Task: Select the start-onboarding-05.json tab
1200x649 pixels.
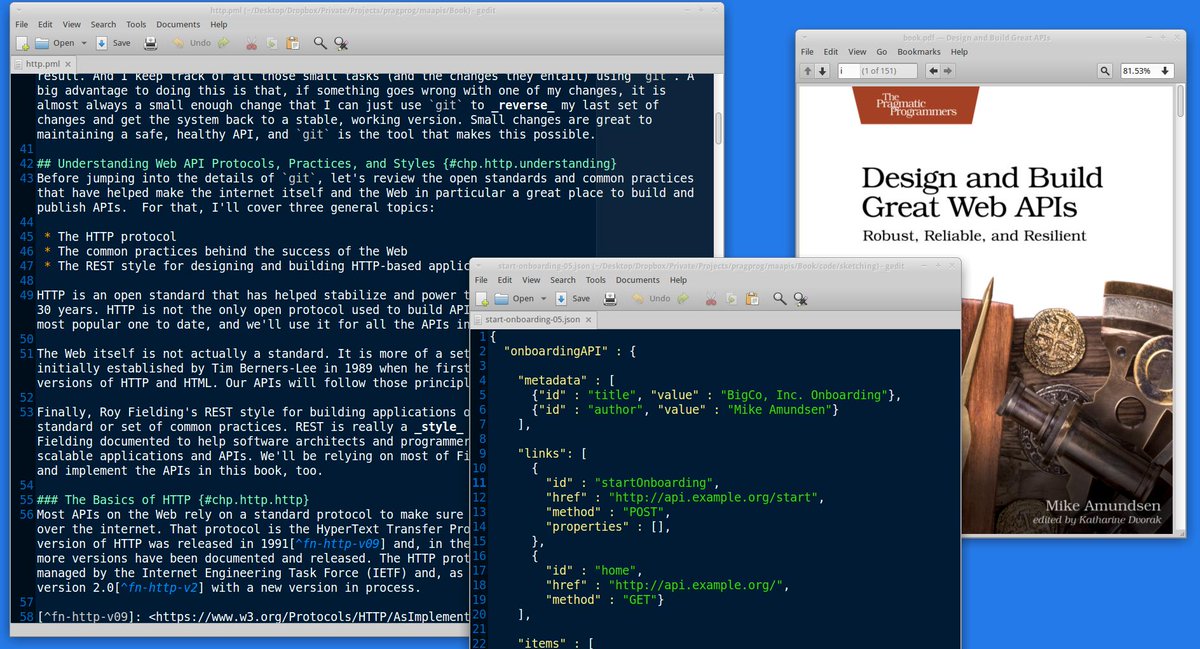Action: point(533,320)
